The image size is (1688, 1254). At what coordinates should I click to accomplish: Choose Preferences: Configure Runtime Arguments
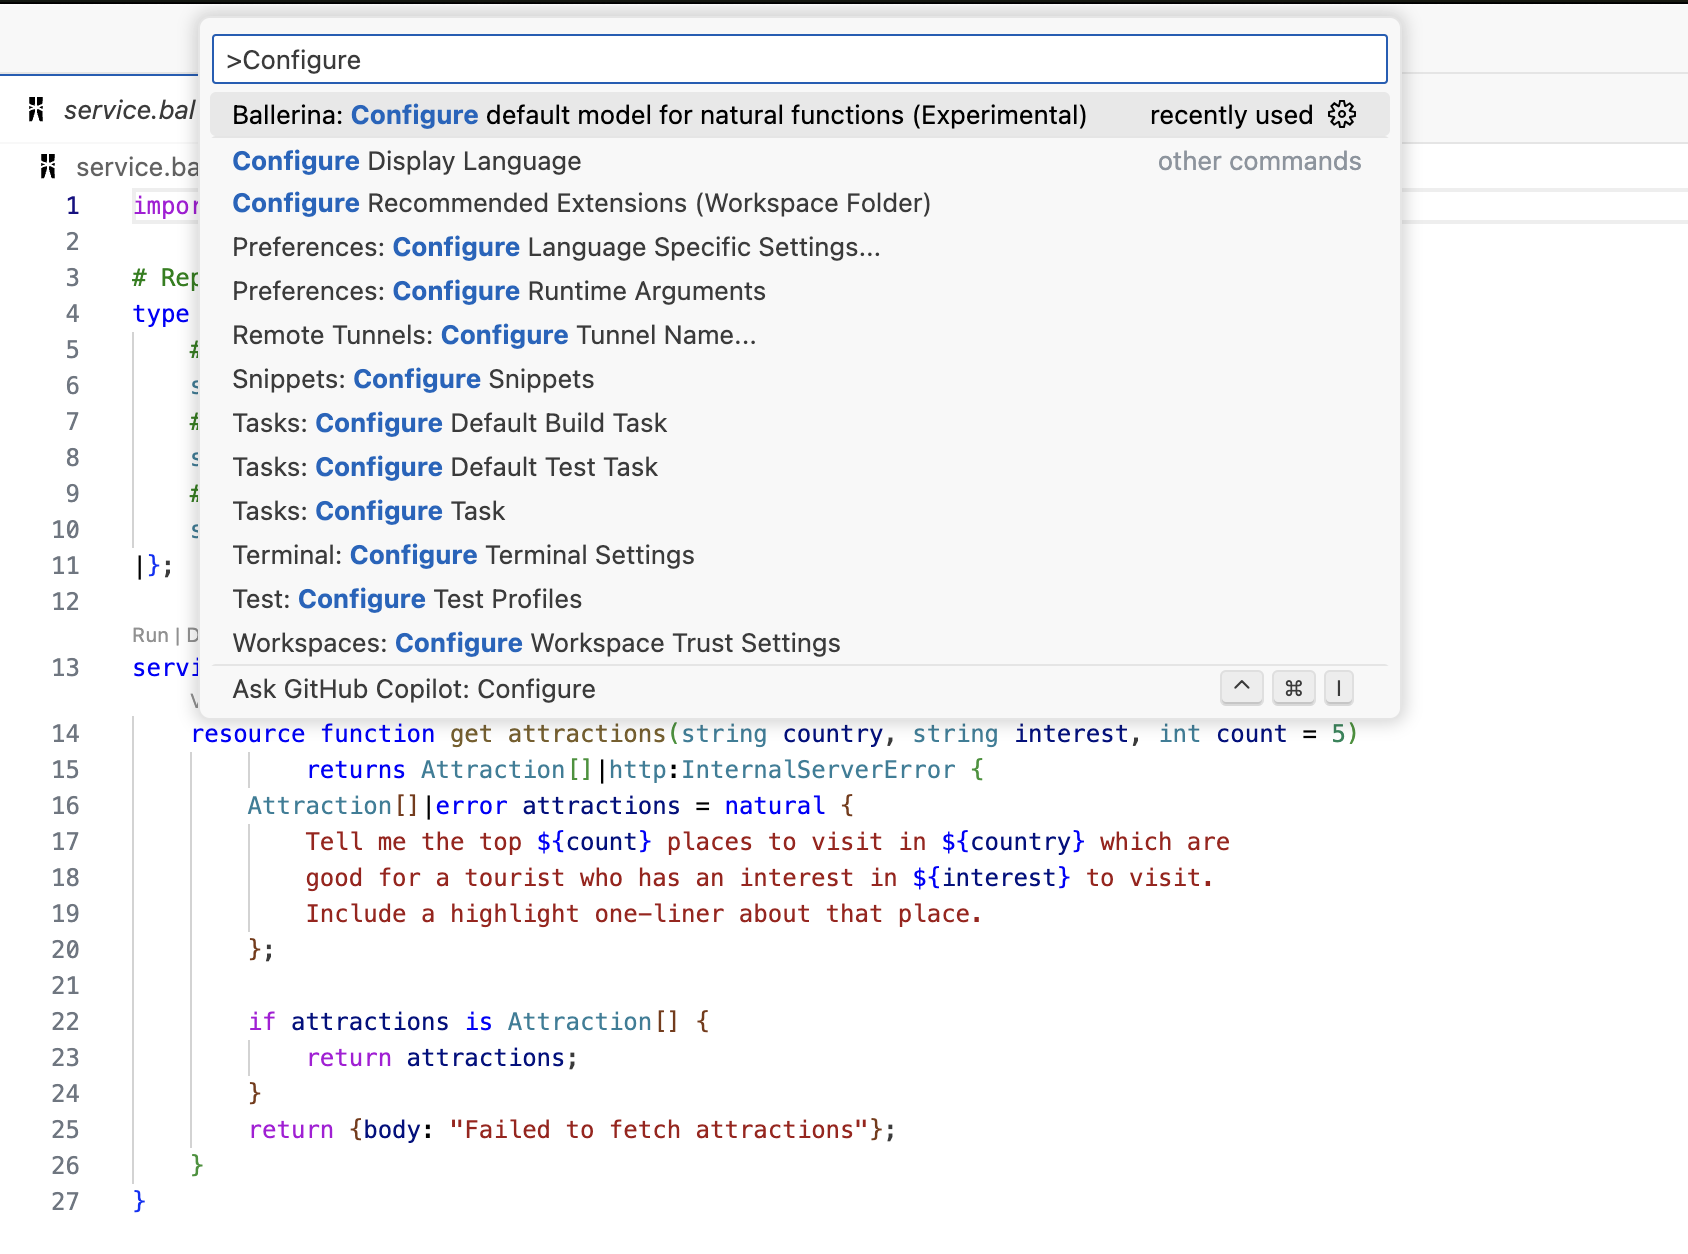coord(799,291)
